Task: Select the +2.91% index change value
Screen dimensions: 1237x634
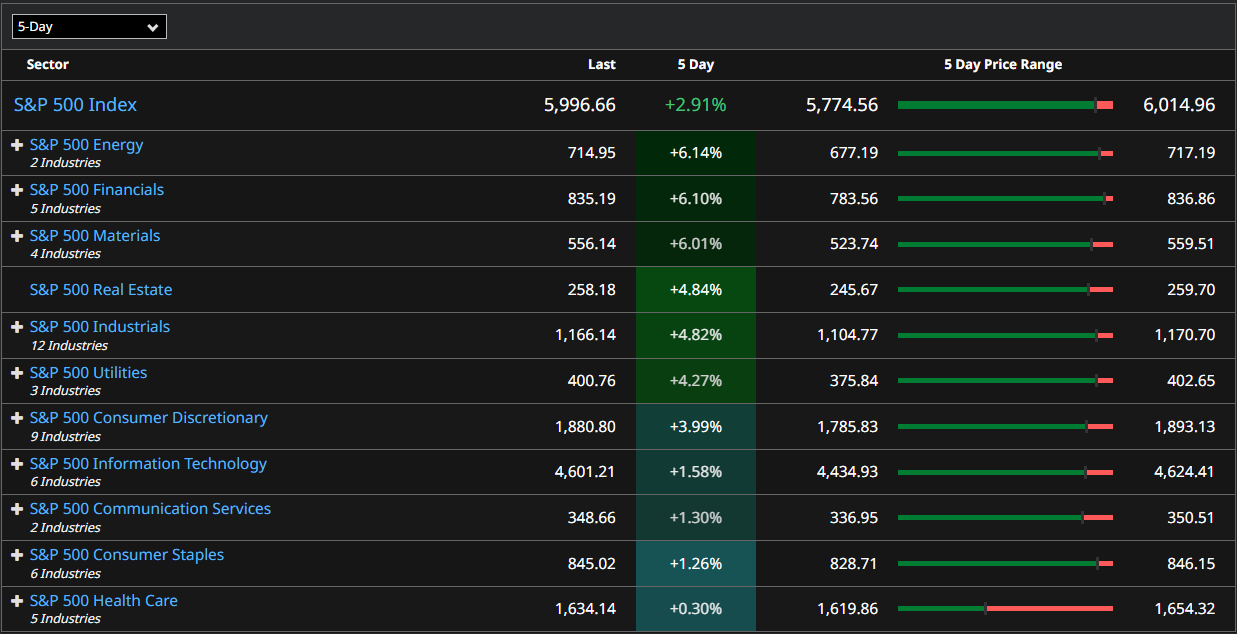Action: click(x=695, y=105)
